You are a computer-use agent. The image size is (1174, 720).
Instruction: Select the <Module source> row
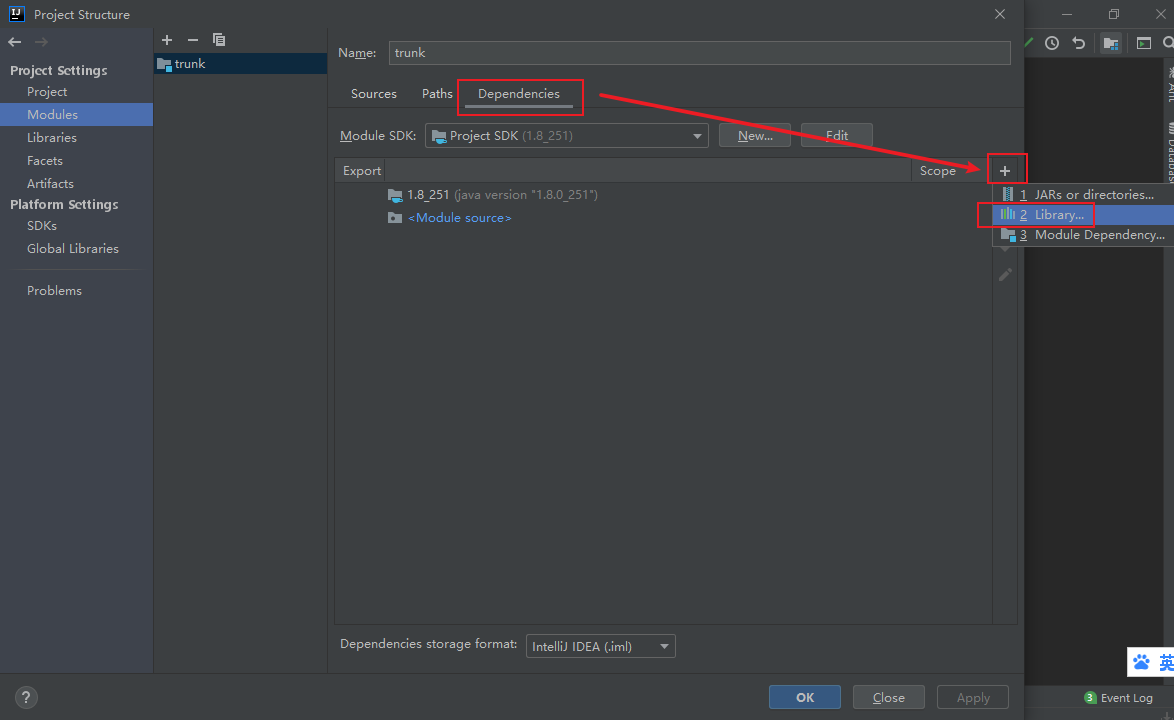663,218
